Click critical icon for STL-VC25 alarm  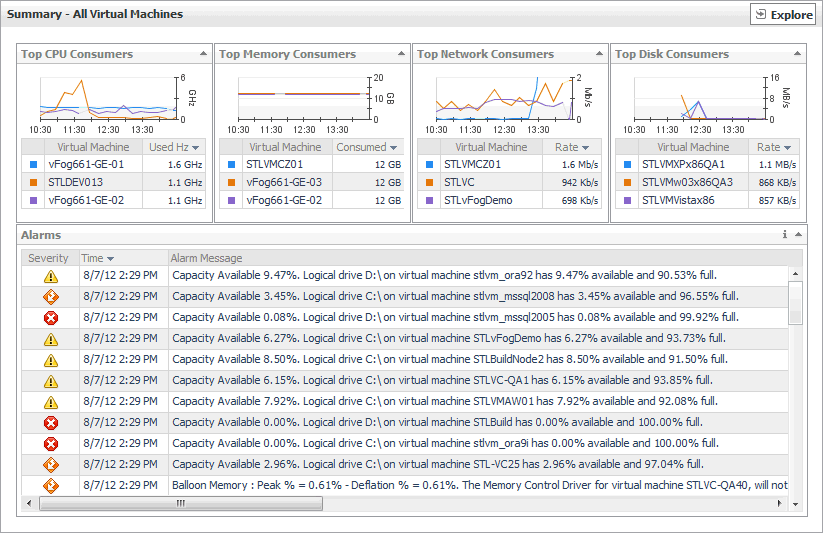[51, 465]
